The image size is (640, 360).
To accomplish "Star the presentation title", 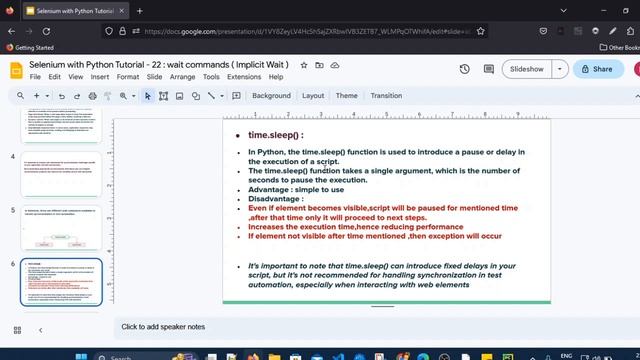I will [304, 65].
